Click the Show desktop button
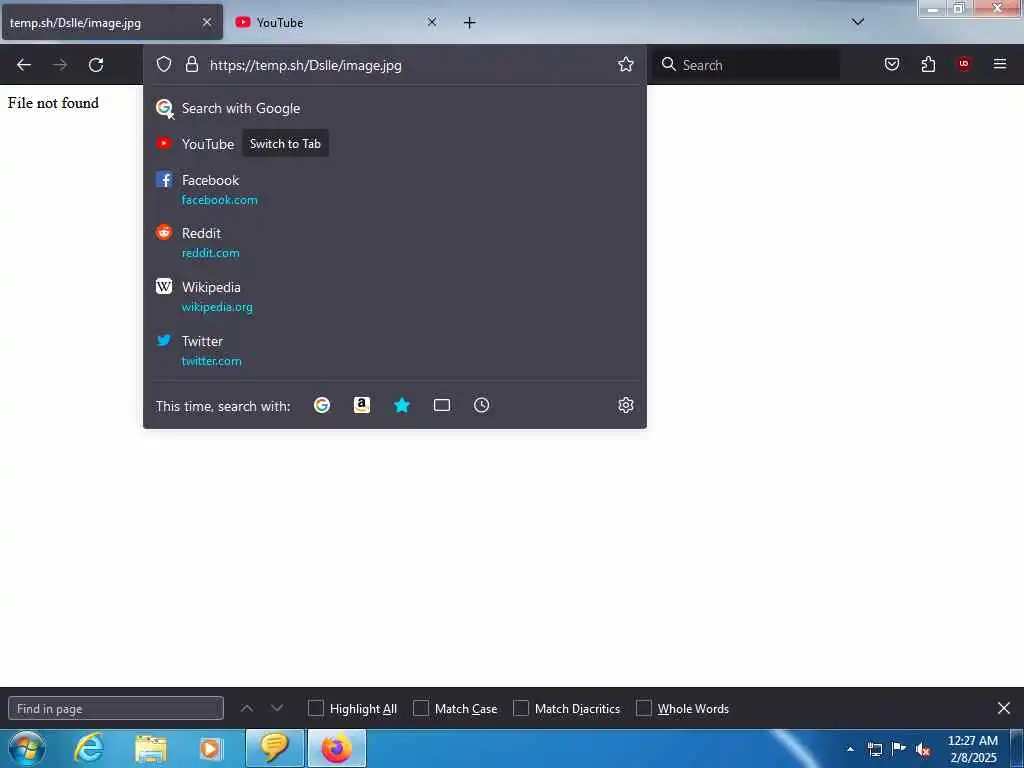This screenshot has width=1024, height=768. pyautogui.click(x=1017, y=748)
